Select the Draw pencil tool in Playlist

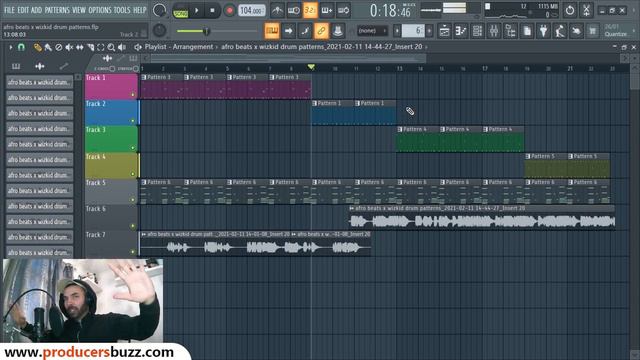pos(38,47)
